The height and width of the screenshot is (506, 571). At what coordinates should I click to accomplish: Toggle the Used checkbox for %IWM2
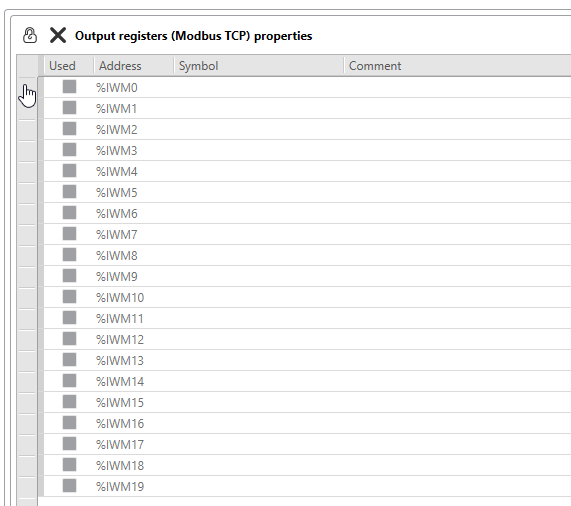[x=69, y=129]
